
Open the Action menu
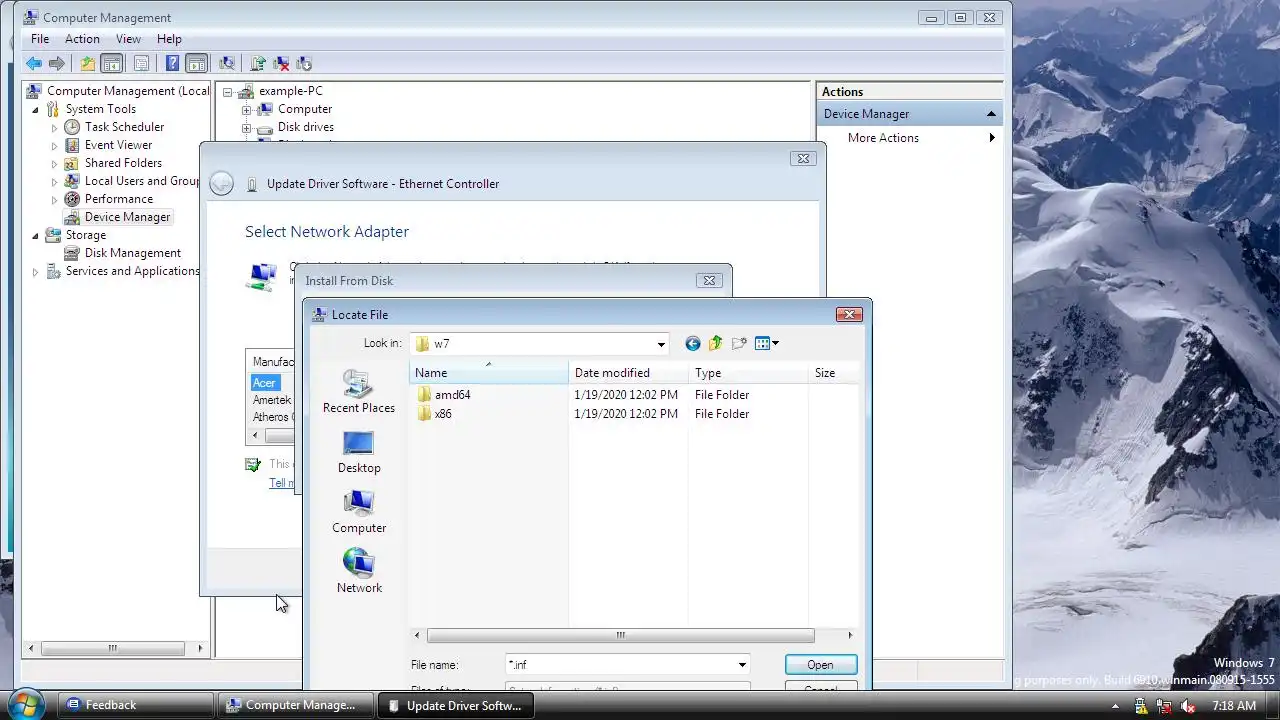82,39
